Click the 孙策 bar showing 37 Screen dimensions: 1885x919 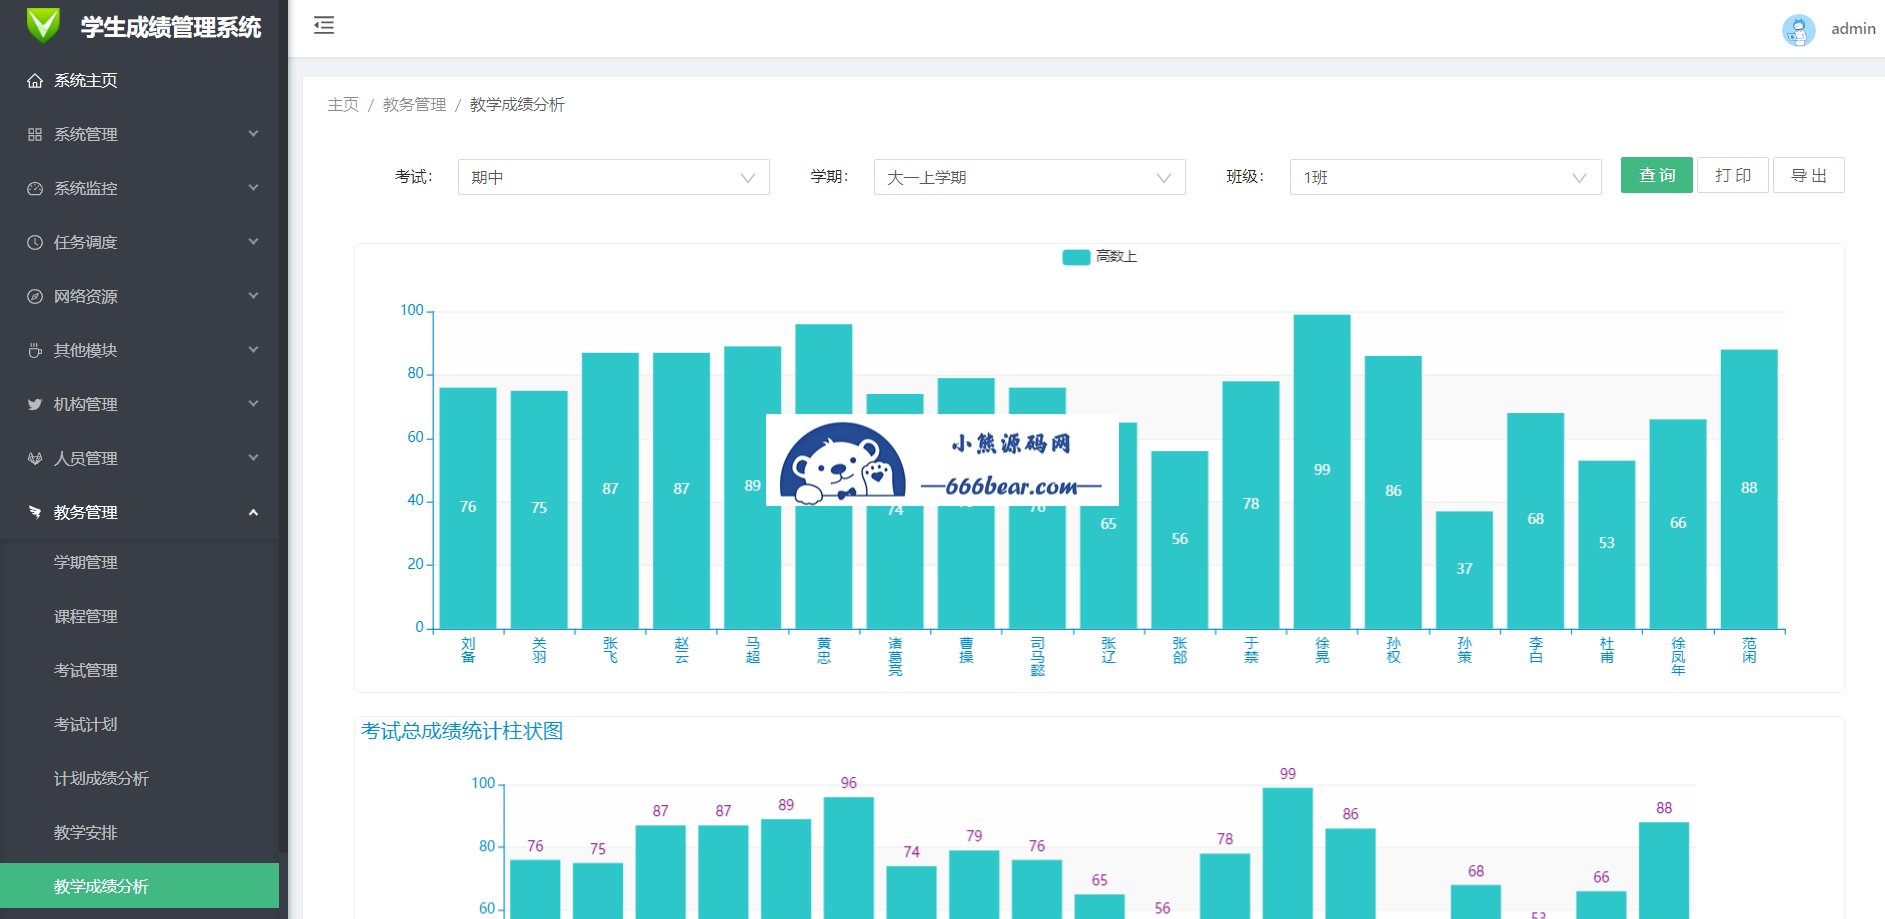1464,570
